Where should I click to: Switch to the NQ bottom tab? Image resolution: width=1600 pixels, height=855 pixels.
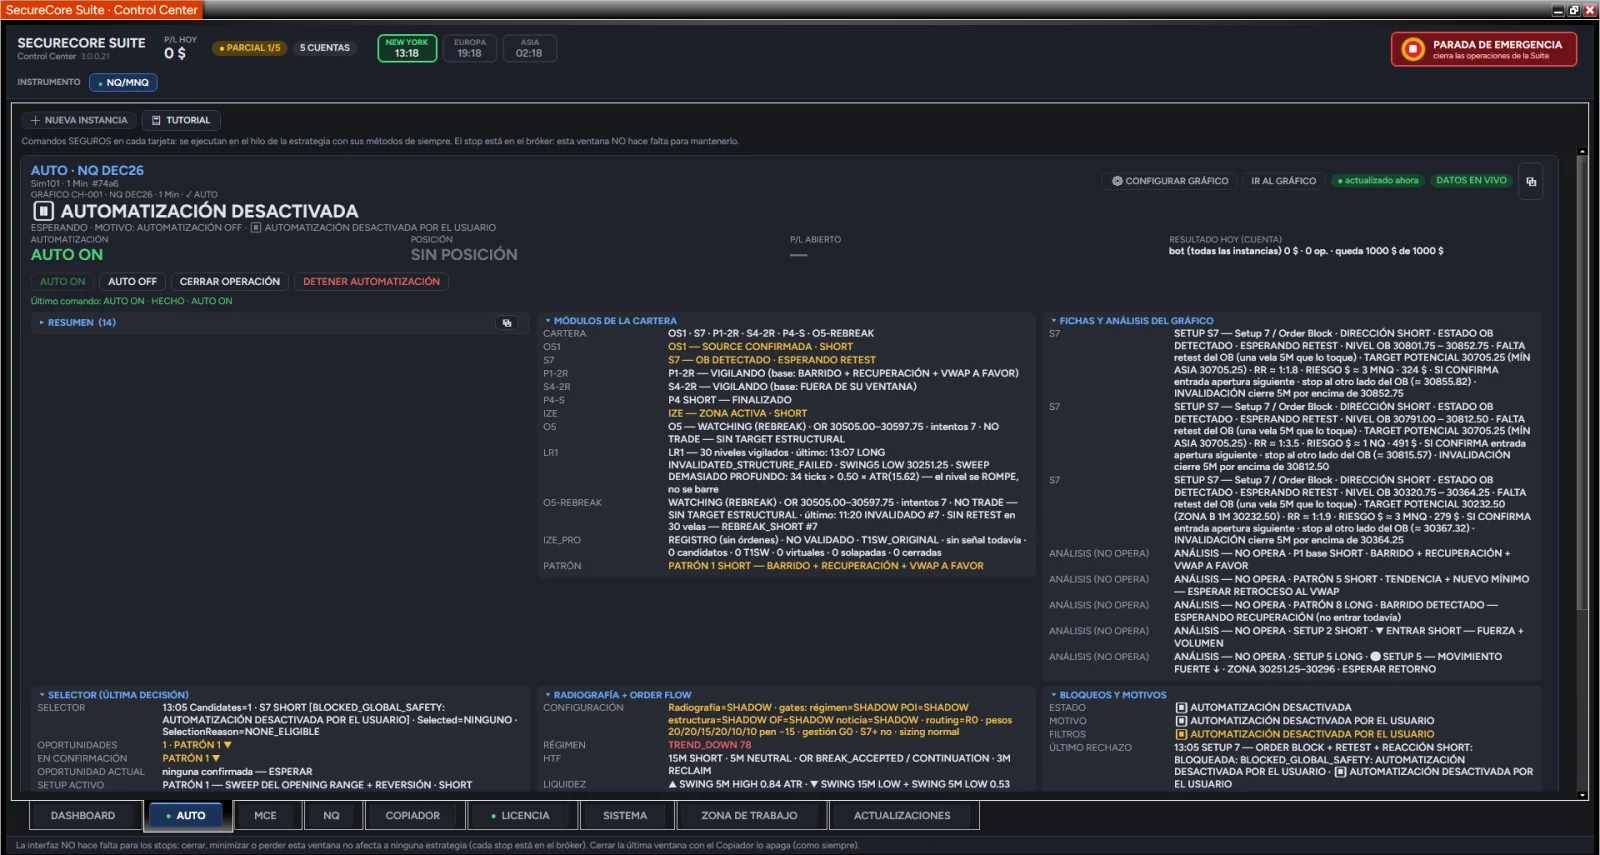coord(331,816)
